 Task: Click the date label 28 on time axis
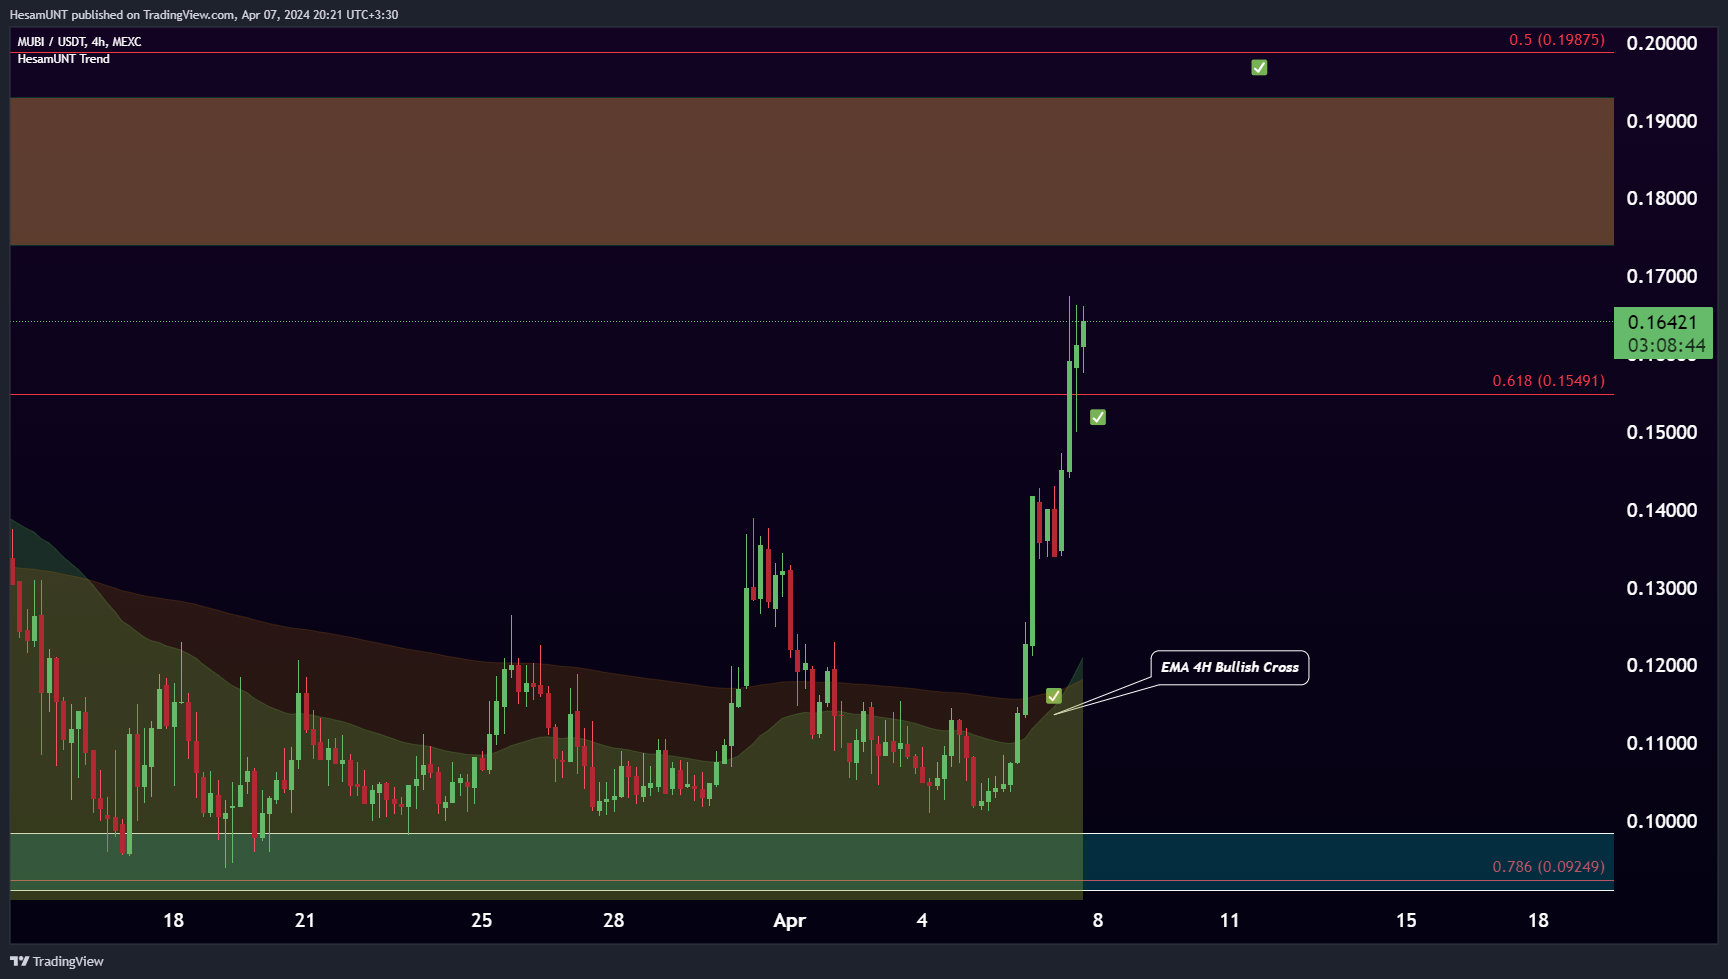point(613,920)
